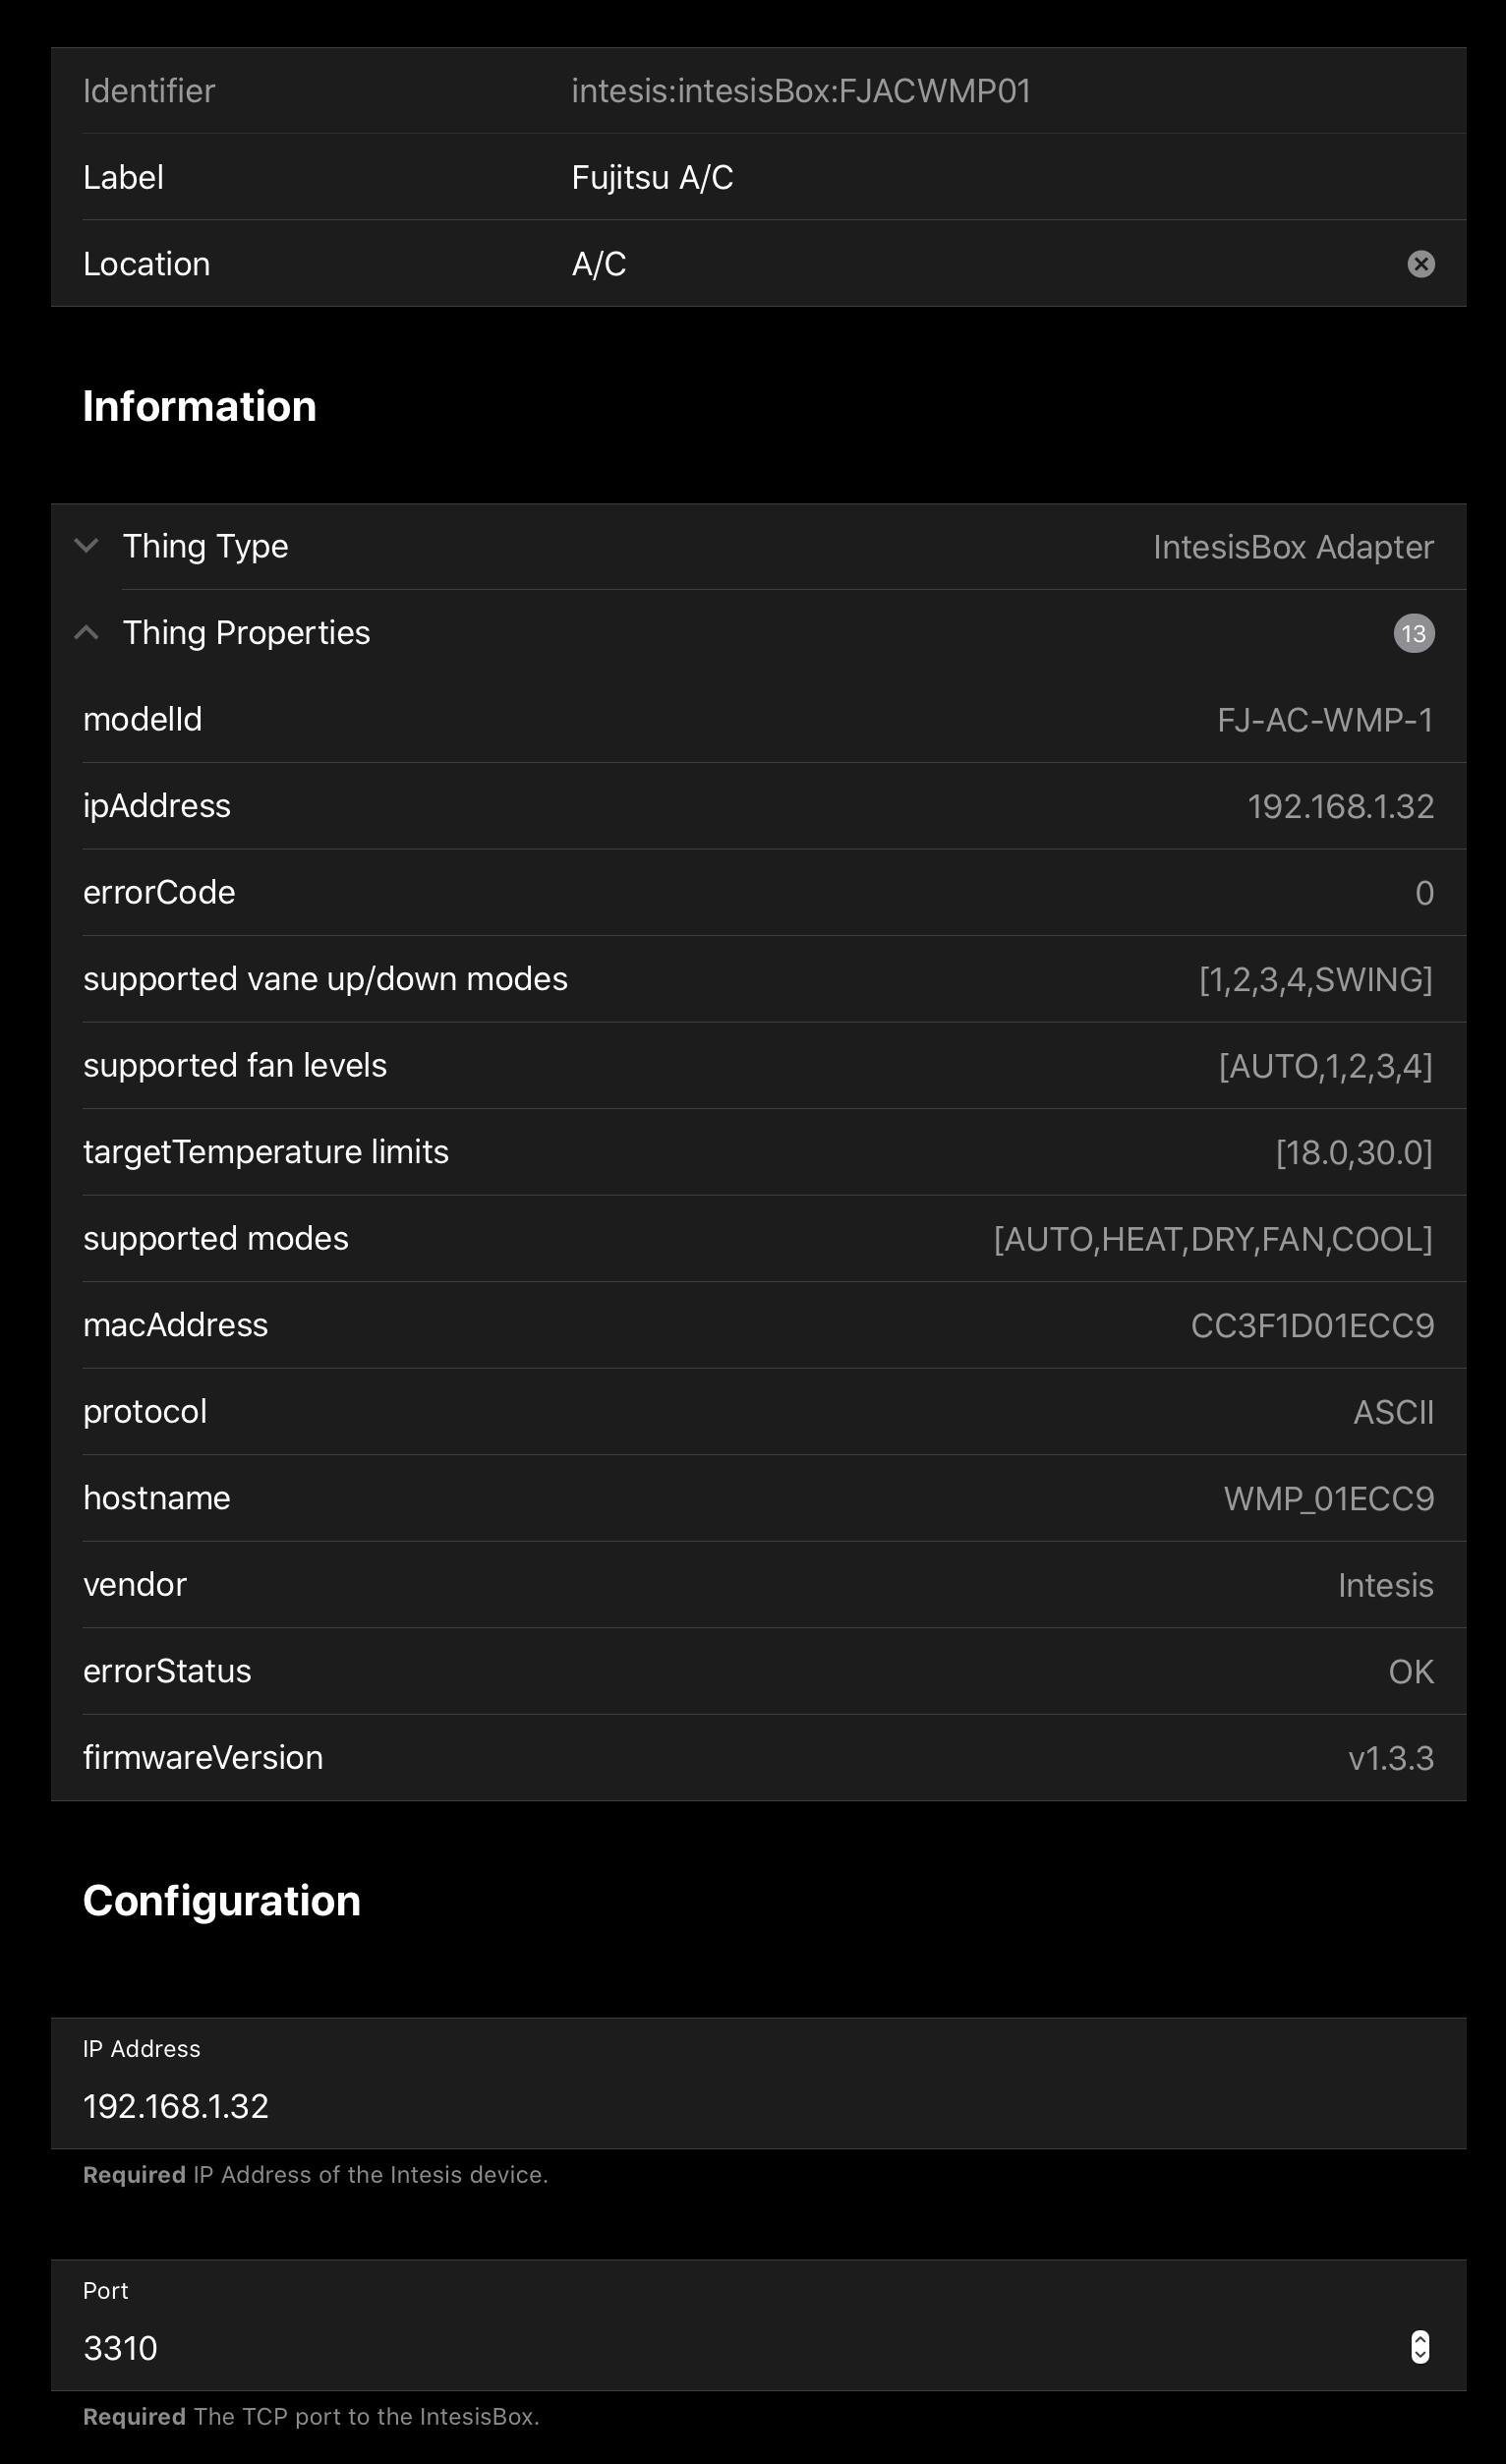Click the hostname value WMP_01ECC9
This screenshot has width=1506, height=2464.
point(1328,1499)
